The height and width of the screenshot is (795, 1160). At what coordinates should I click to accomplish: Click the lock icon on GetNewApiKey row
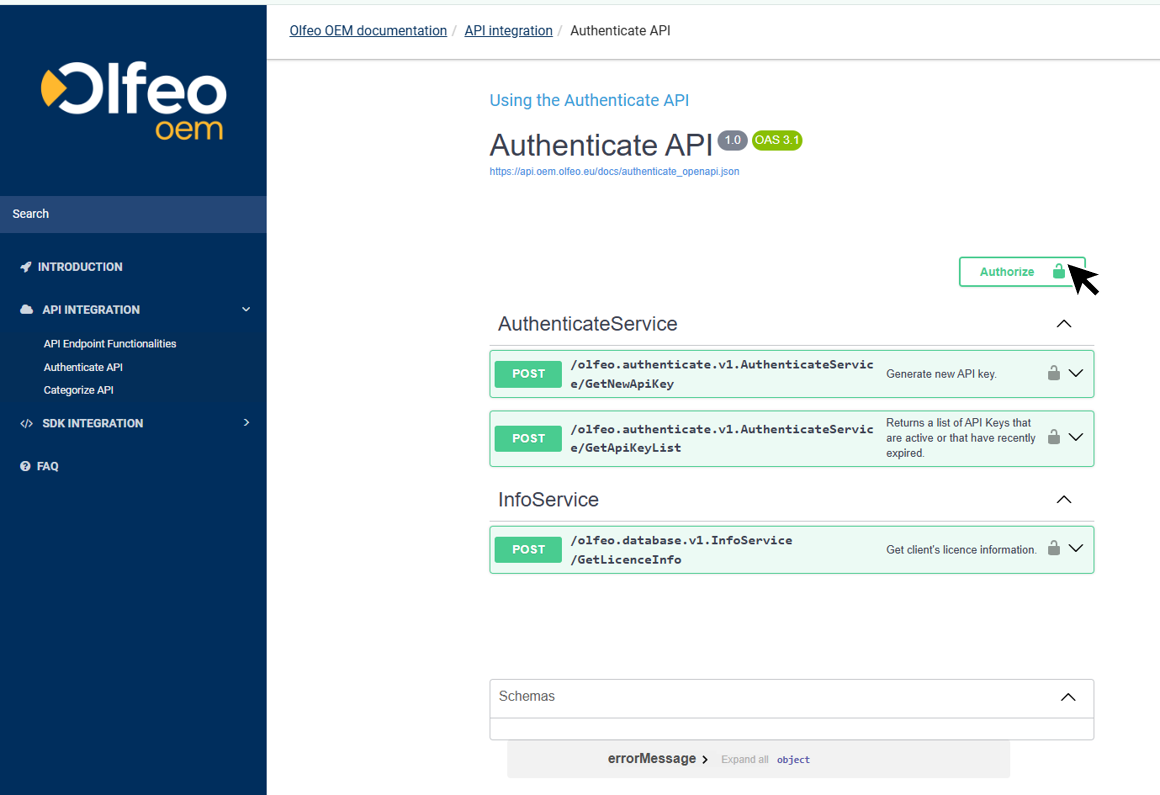point(1053,373)
